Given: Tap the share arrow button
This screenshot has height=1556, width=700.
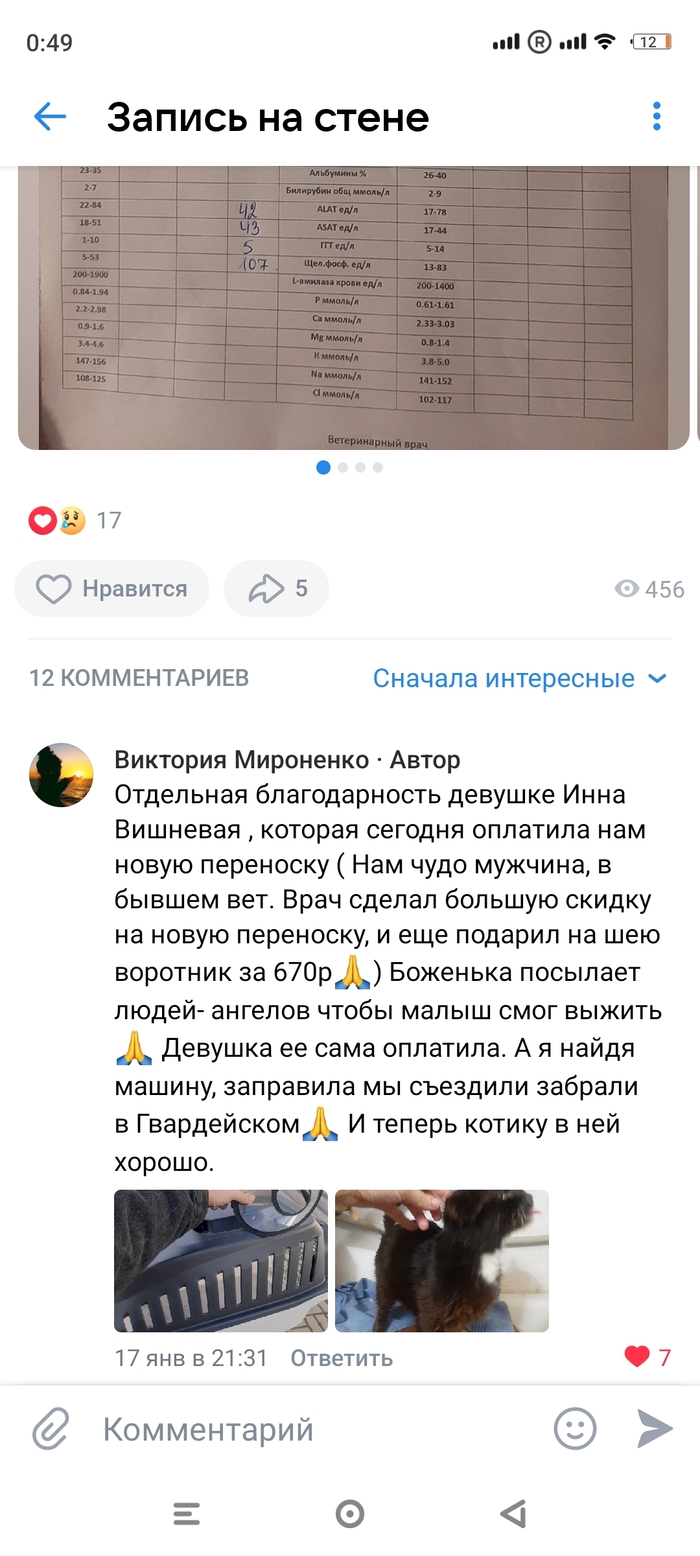Looking at the screenshot, I should (277, 589).
